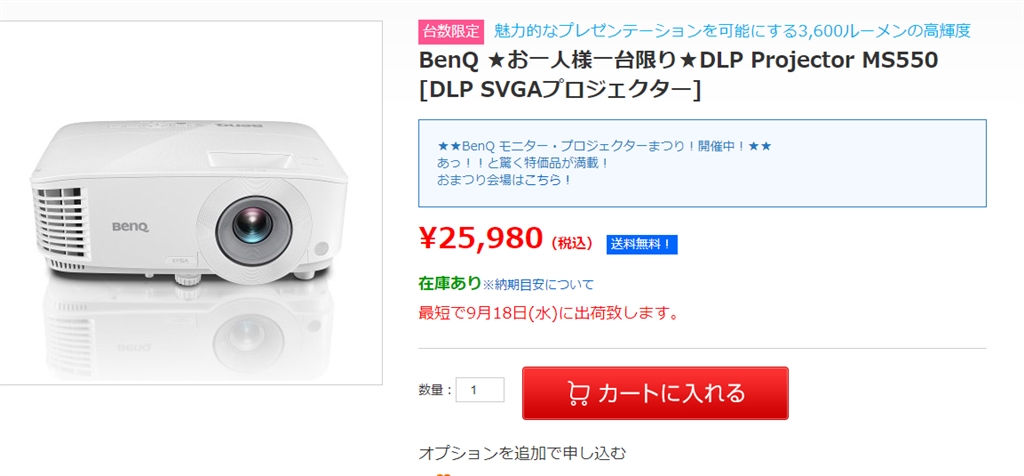The height and width of the screenshot is (476, 1024).
Task: Click the カートに入れる button text
Action: [x=671, y=393]
